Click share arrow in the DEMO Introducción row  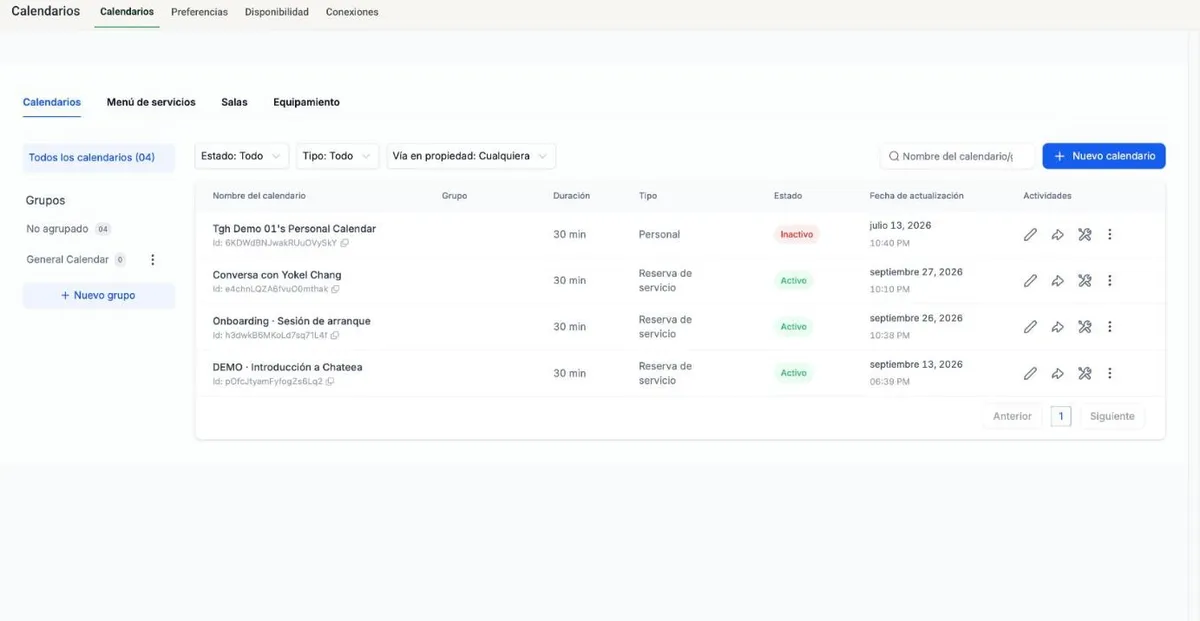click(x=1057, y=373)
